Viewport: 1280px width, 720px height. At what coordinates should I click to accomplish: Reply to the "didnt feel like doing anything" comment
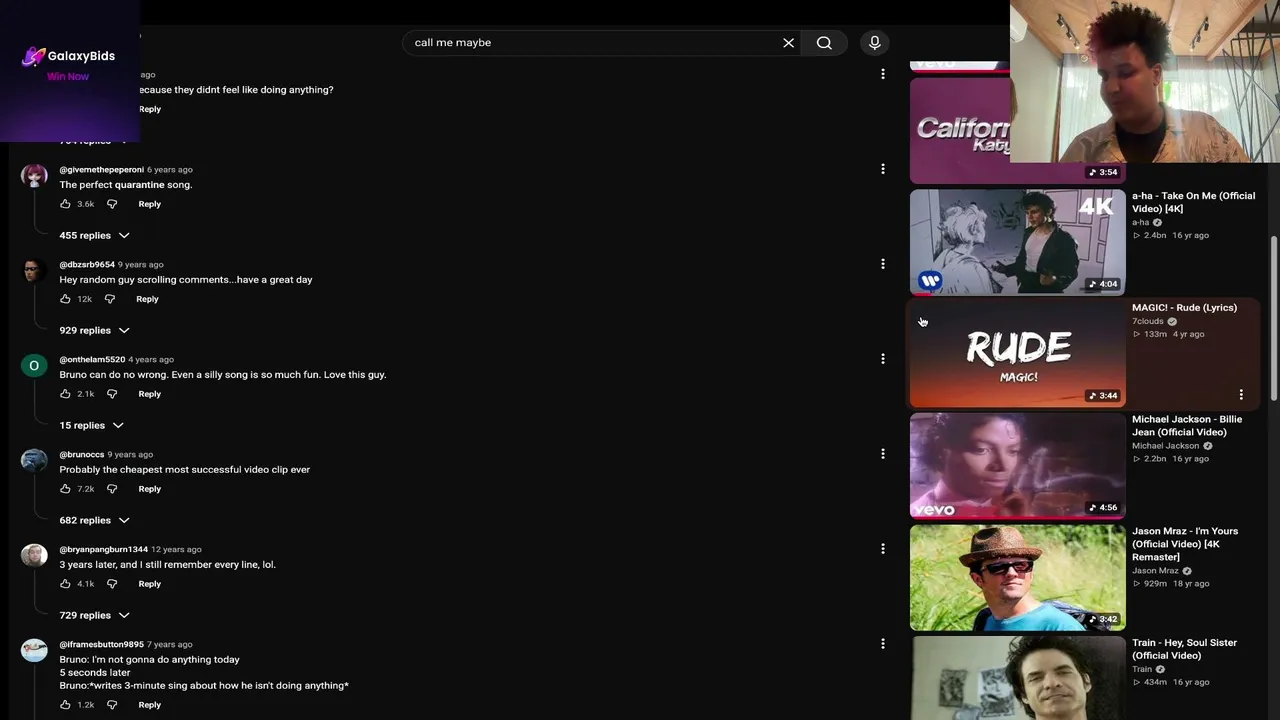(x=150, y=109)
